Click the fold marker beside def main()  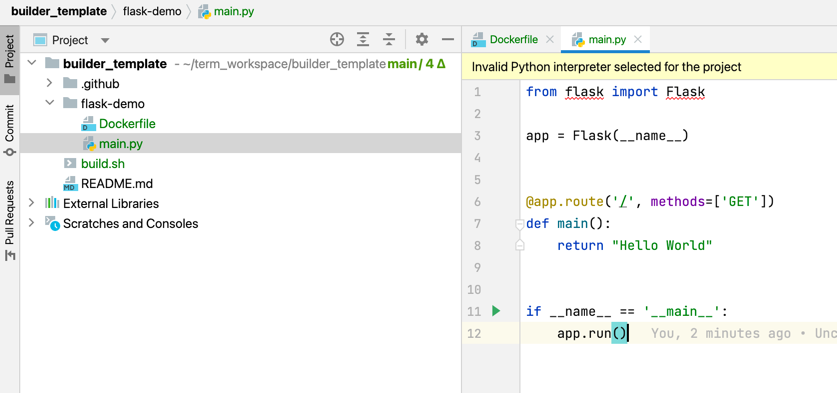point(519,224)
